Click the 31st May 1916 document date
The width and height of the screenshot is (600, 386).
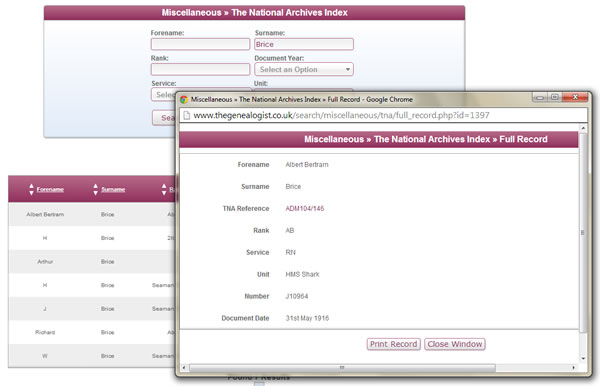pos(307,318)
